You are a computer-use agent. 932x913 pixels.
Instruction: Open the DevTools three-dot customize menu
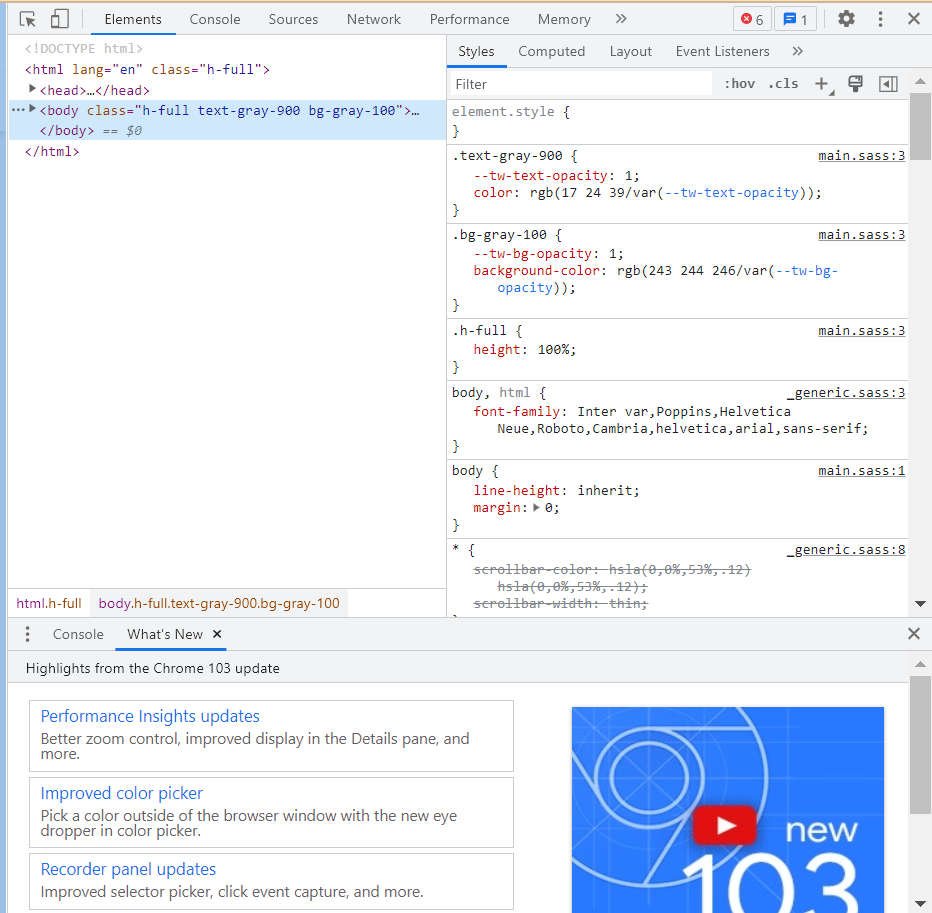point(880,19)
